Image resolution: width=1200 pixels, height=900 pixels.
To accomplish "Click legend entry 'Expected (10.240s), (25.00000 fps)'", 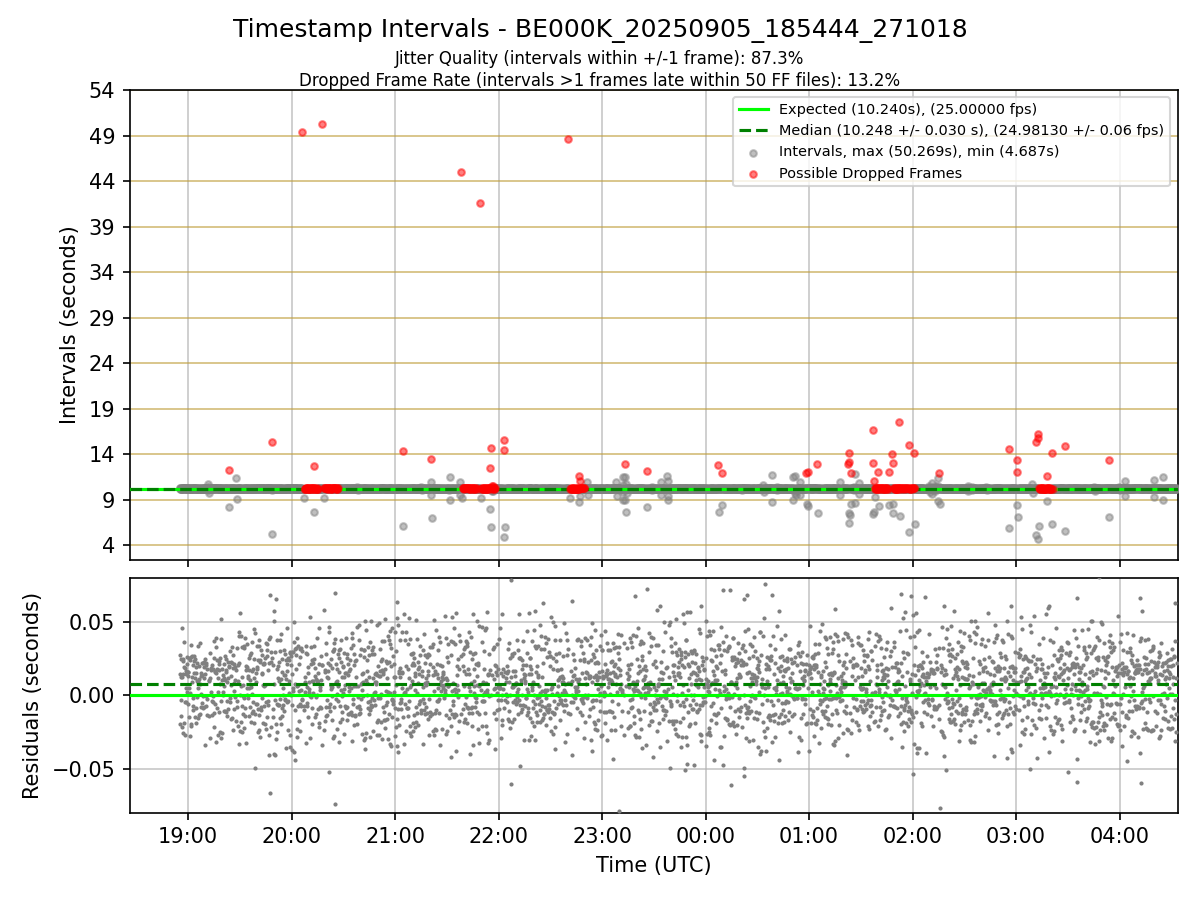I will coord(908,109).
